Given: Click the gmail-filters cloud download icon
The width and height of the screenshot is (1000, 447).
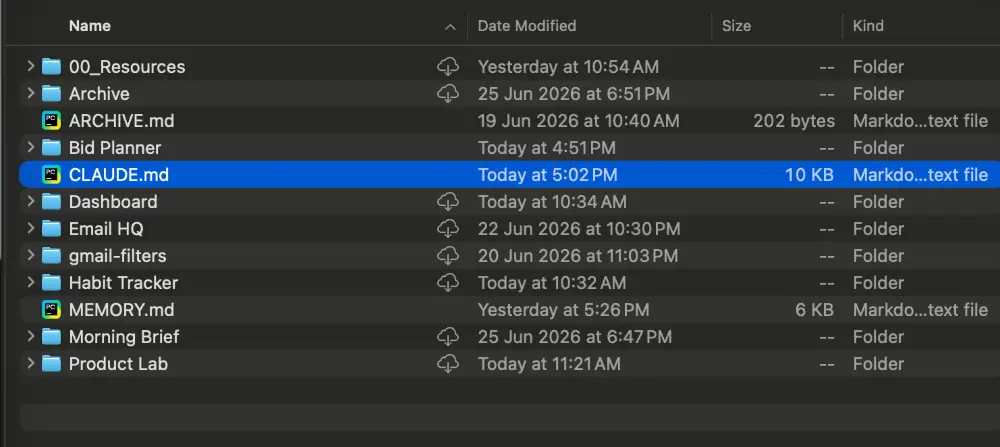Looking at the screenshot, I should [x=448, y=256].
